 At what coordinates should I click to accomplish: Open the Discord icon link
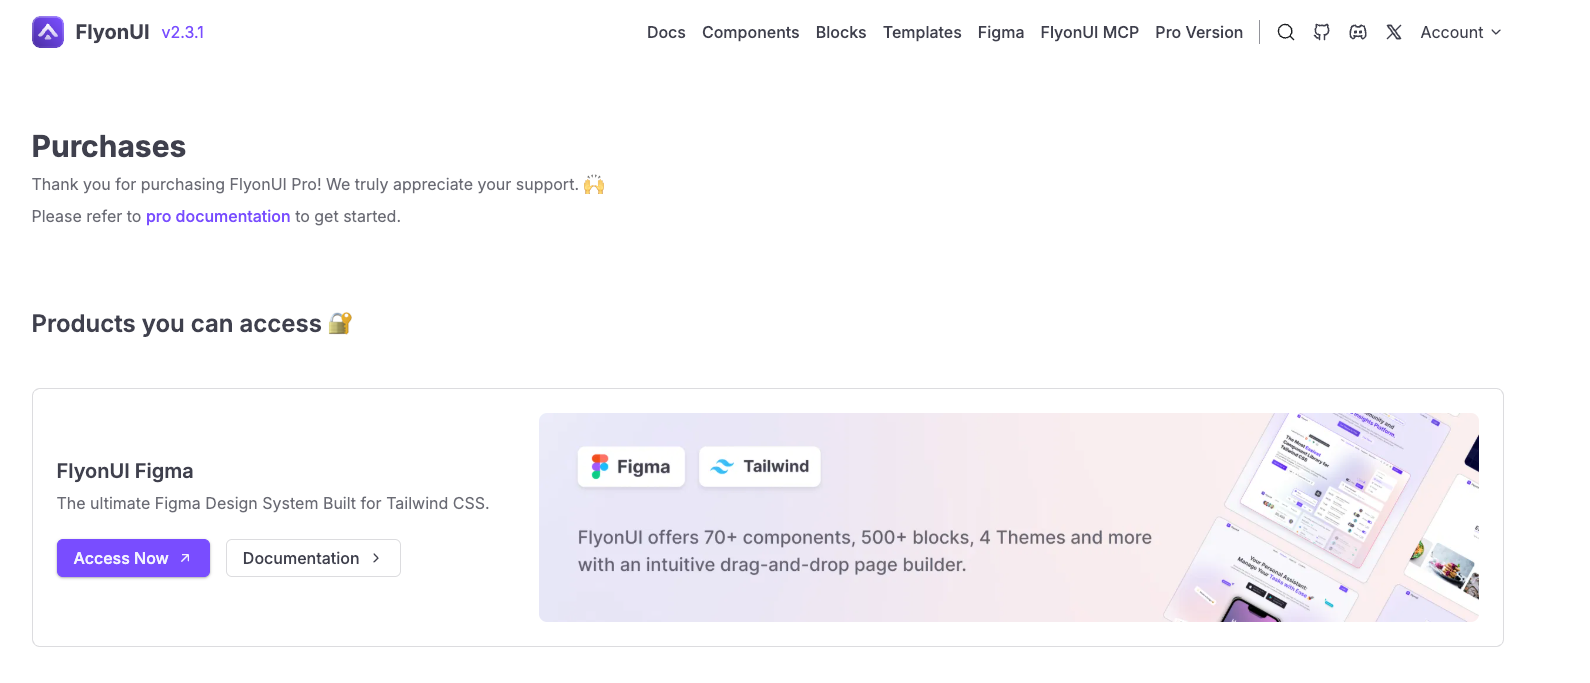(1358, 32)
